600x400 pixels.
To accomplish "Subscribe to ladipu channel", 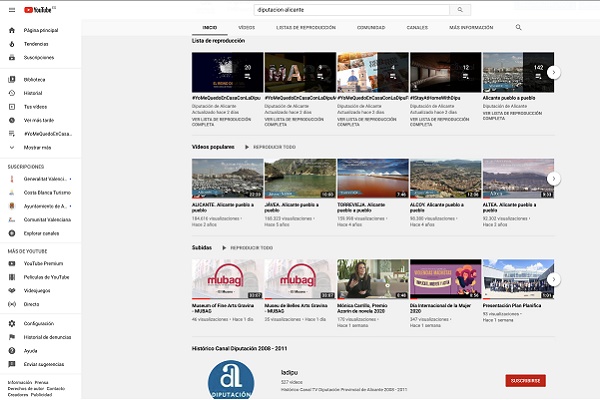I will [x=525, y=381].
